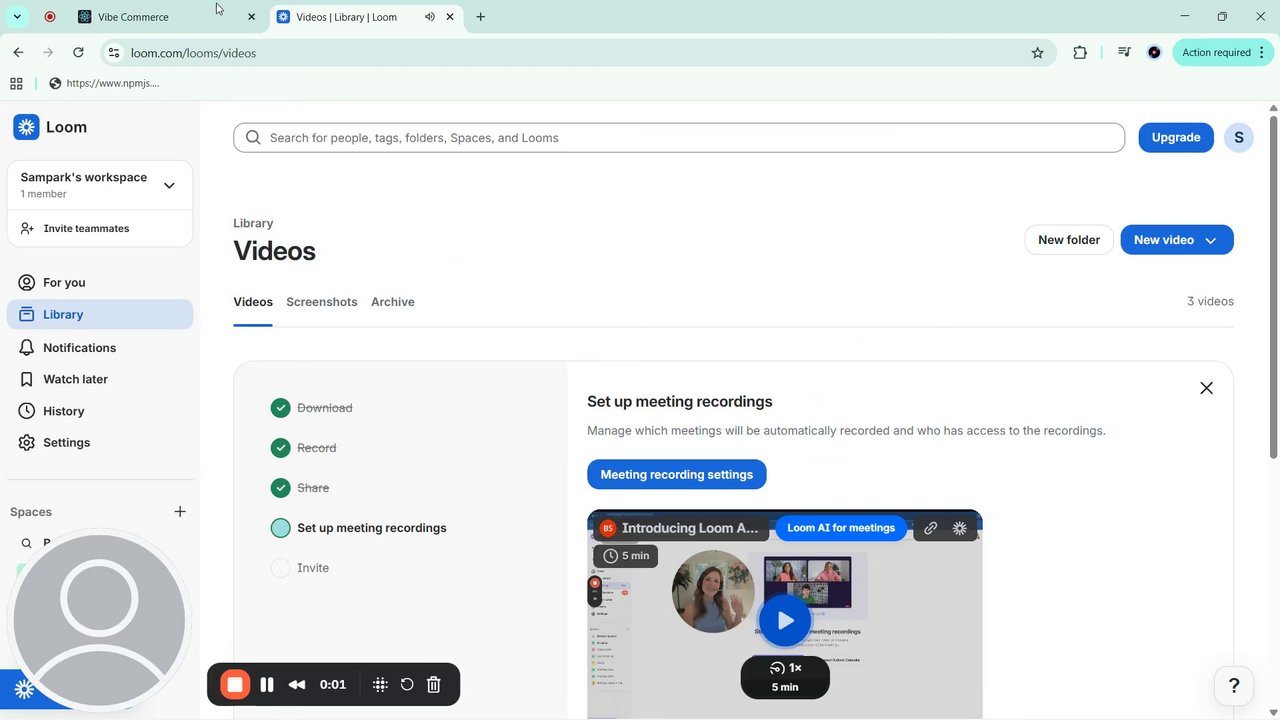The height and width of the screenshot is (720, 1280).
Task: Switch to the Screenshots tab
Action: [322, 302]
